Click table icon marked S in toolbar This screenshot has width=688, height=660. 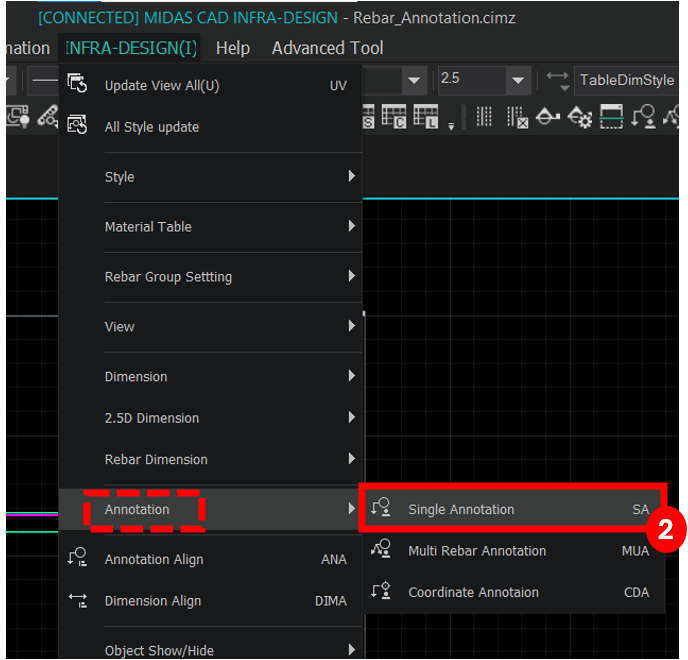[x=369, y=117]
